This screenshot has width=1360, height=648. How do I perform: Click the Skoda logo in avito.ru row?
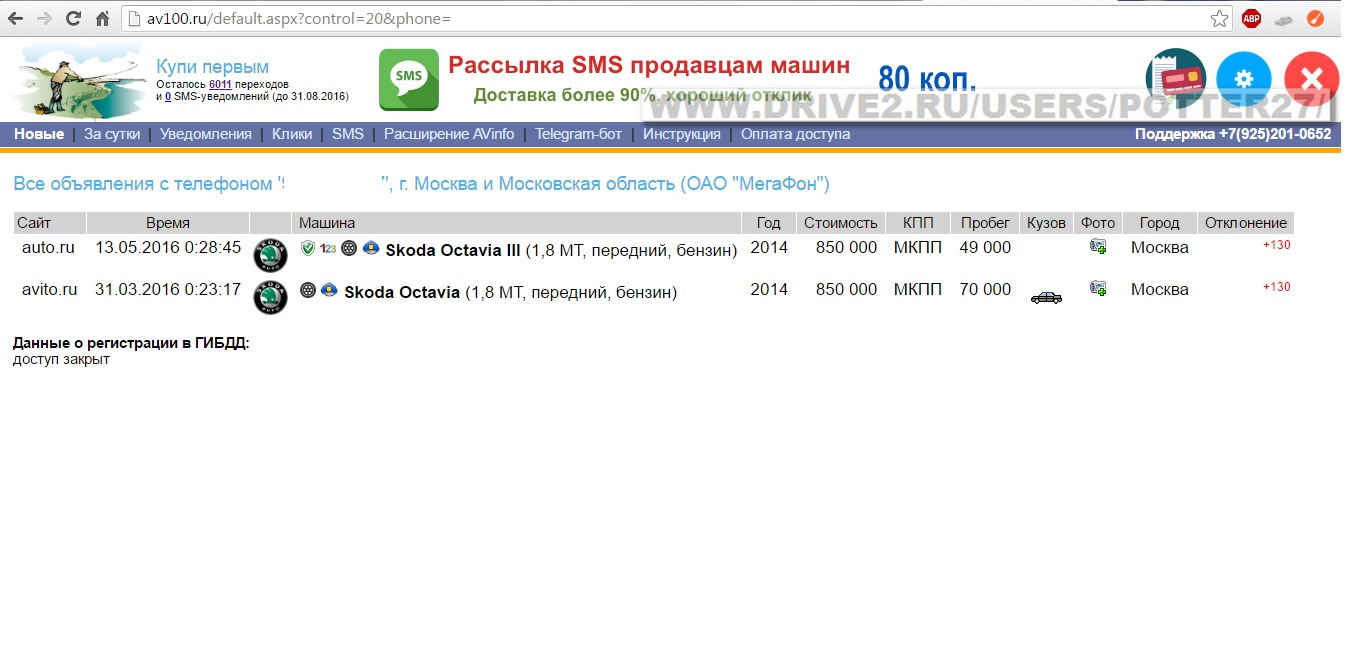[x=270, y=298]
